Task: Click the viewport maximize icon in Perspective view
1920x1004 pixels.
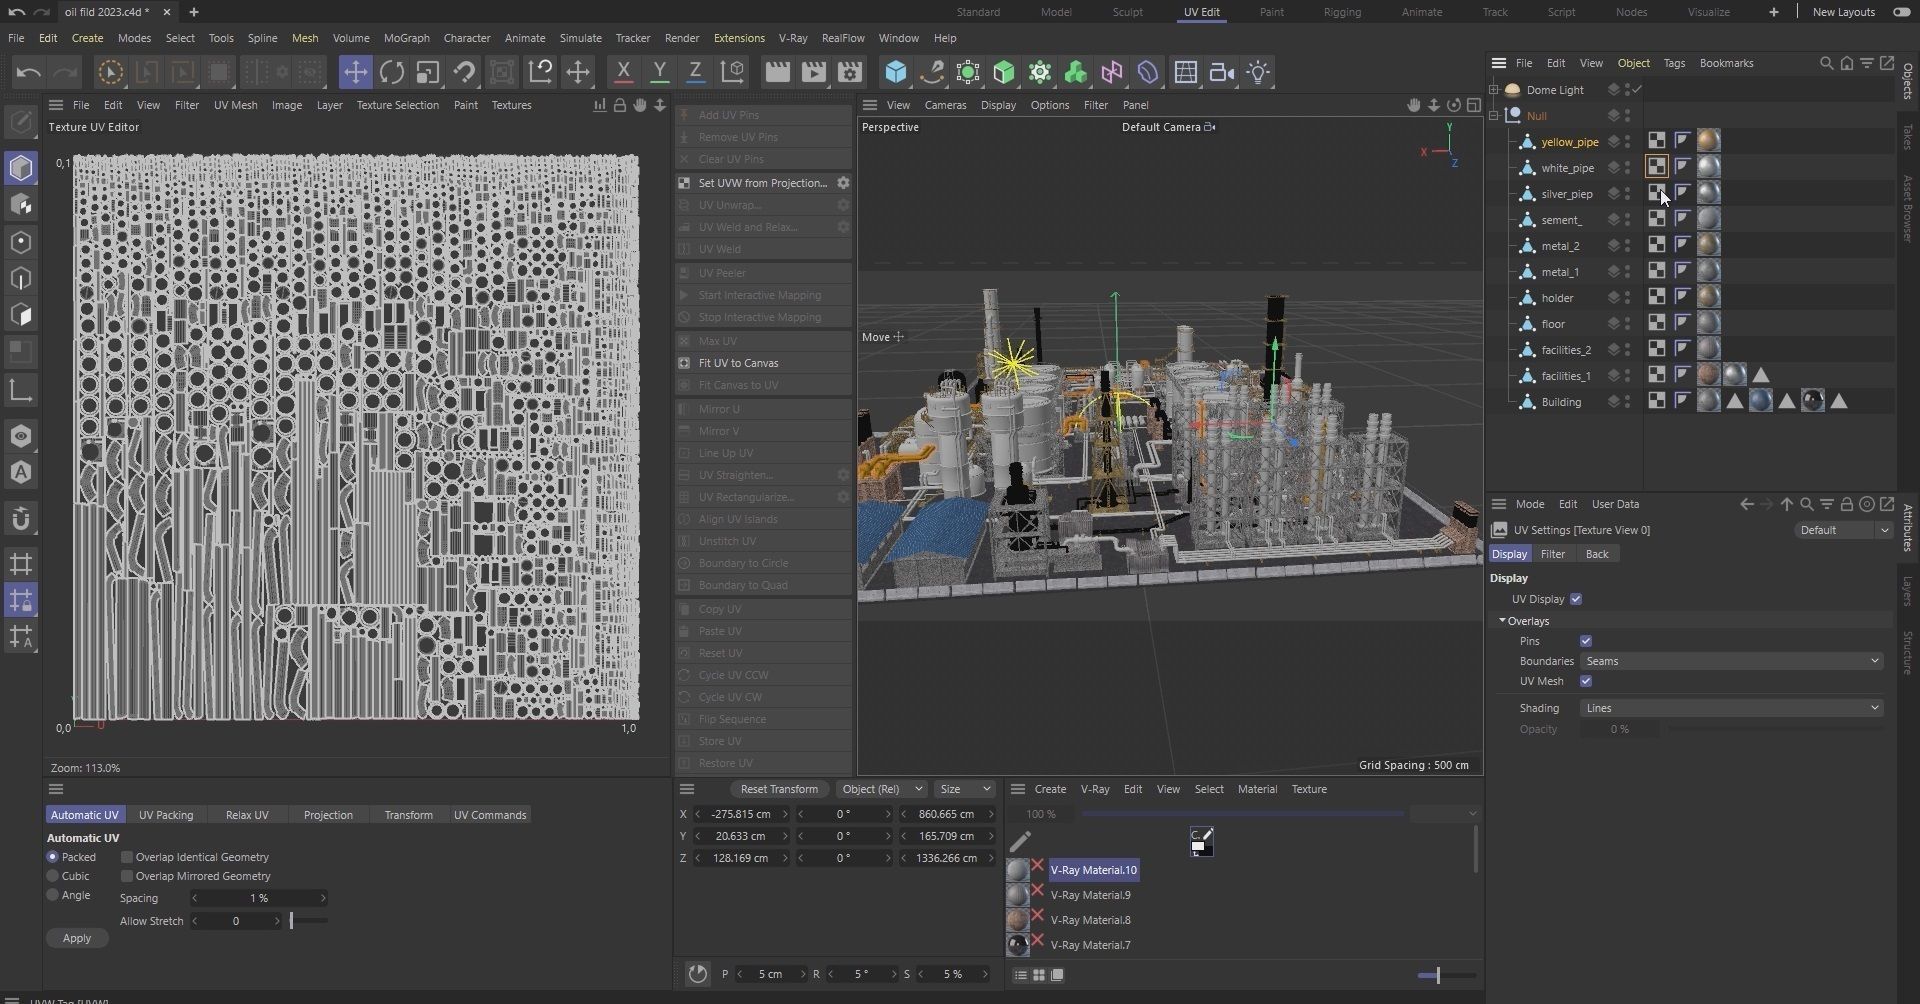Action: [1473, 105]
